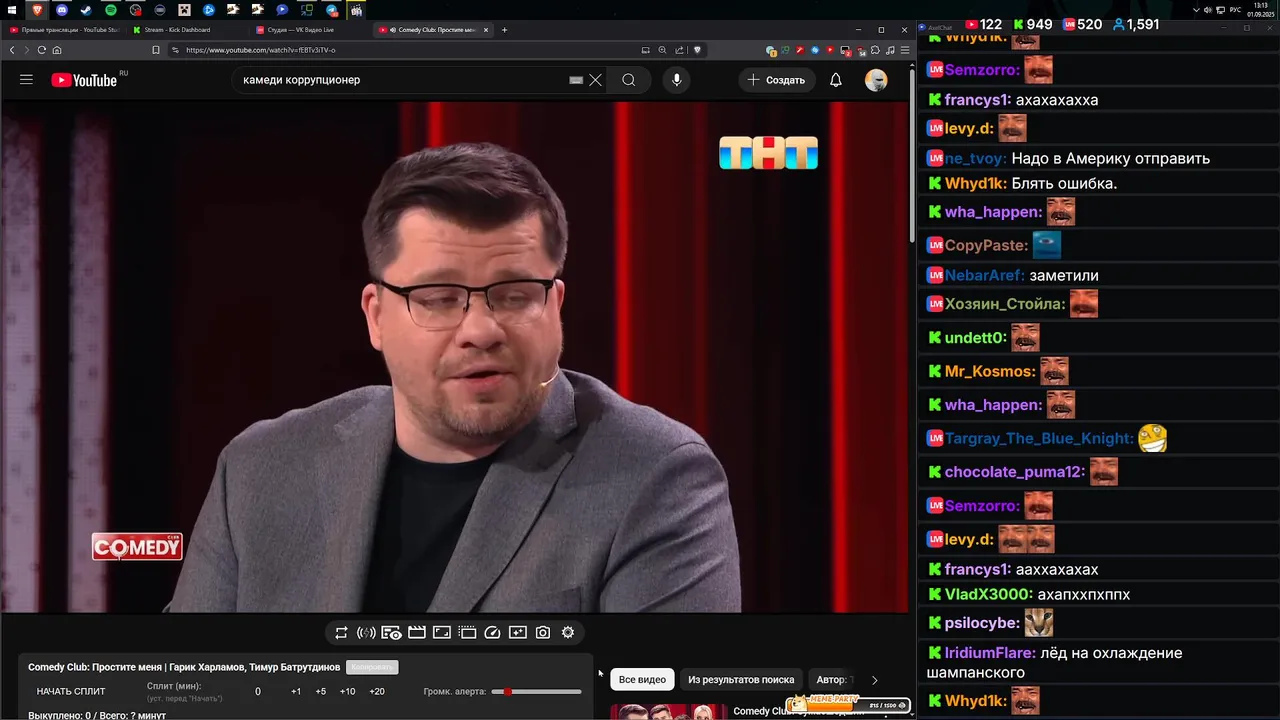Toggle the cinema mode clapperboard icon
1280x720 pixels.
click(x=417, y=632)
